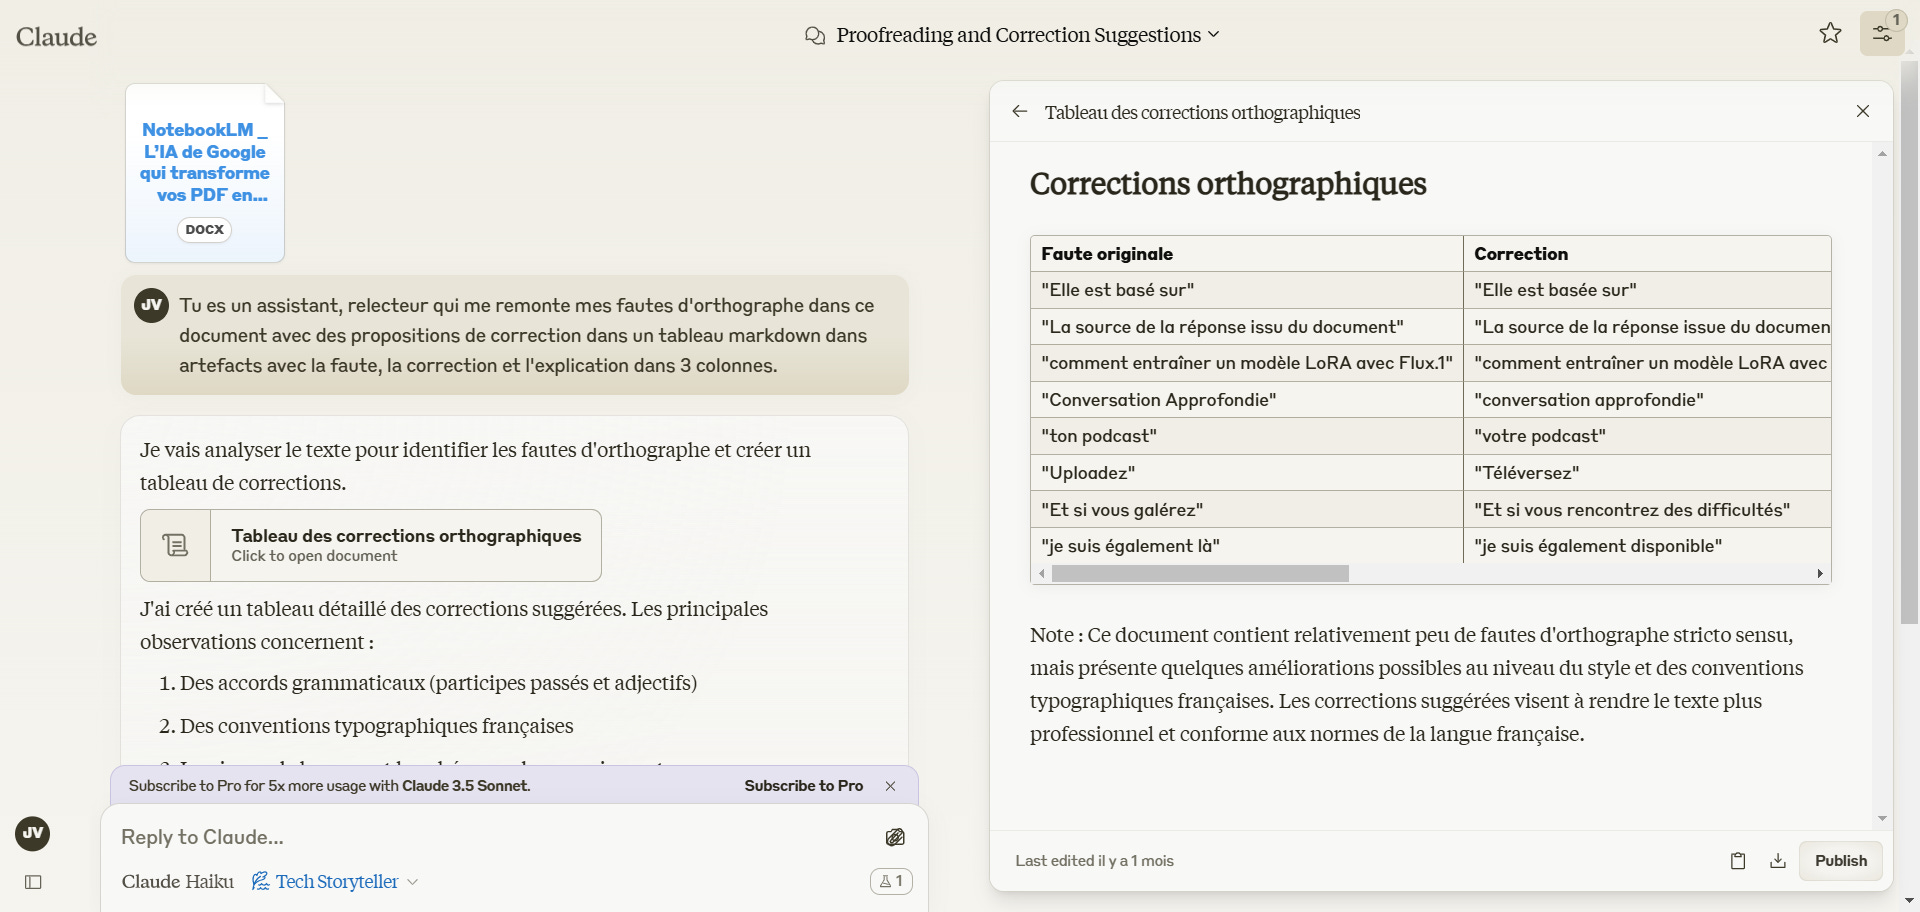Click the table horizontal scrollbar thumb
This screenshot has height=912, width=1920.
[1200, 574]
